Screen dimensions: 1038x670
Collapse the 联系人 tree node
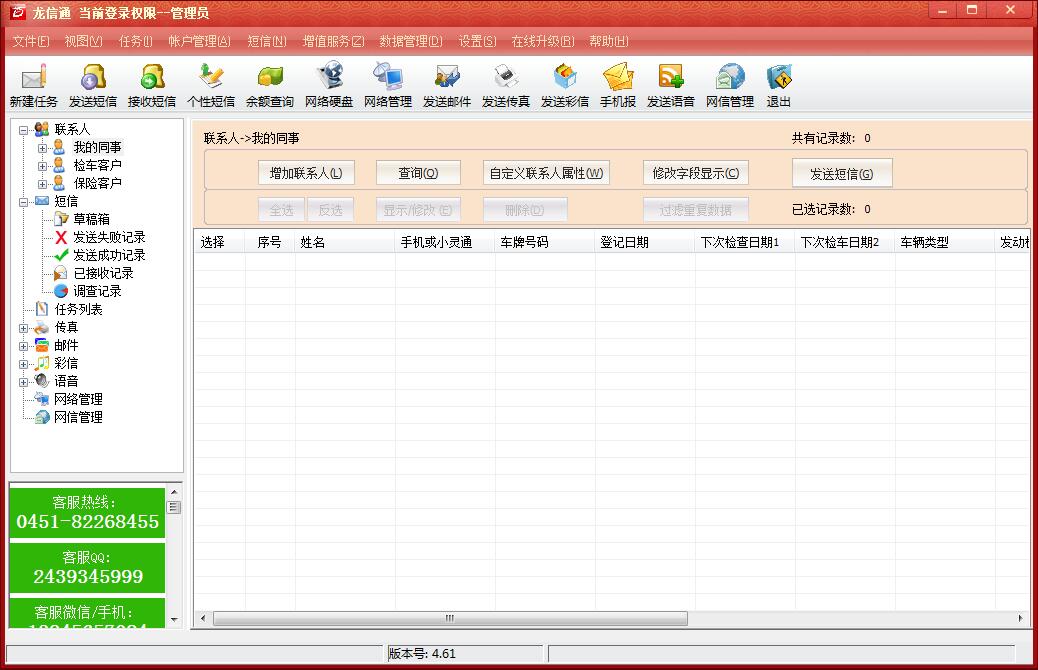[x=24, y=129]
